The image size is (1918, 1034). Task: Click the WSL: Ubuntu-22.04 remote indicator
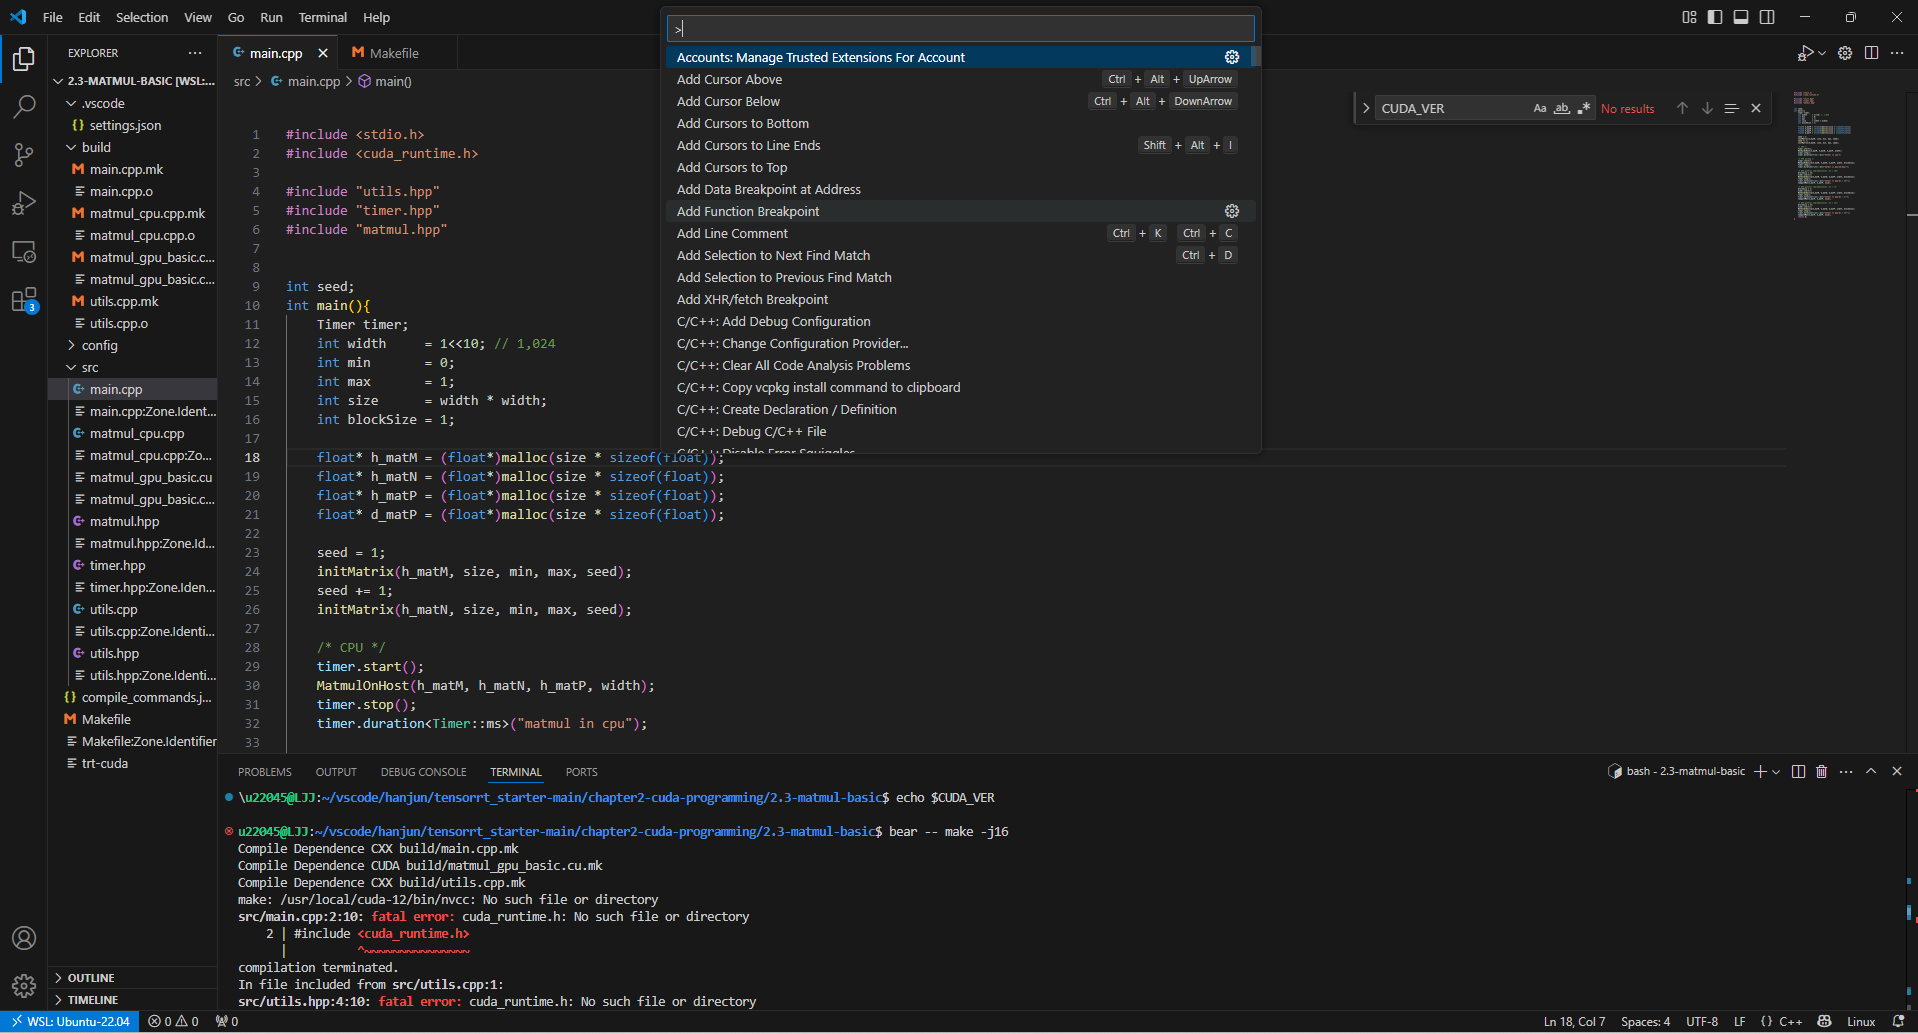(70, 1021)
